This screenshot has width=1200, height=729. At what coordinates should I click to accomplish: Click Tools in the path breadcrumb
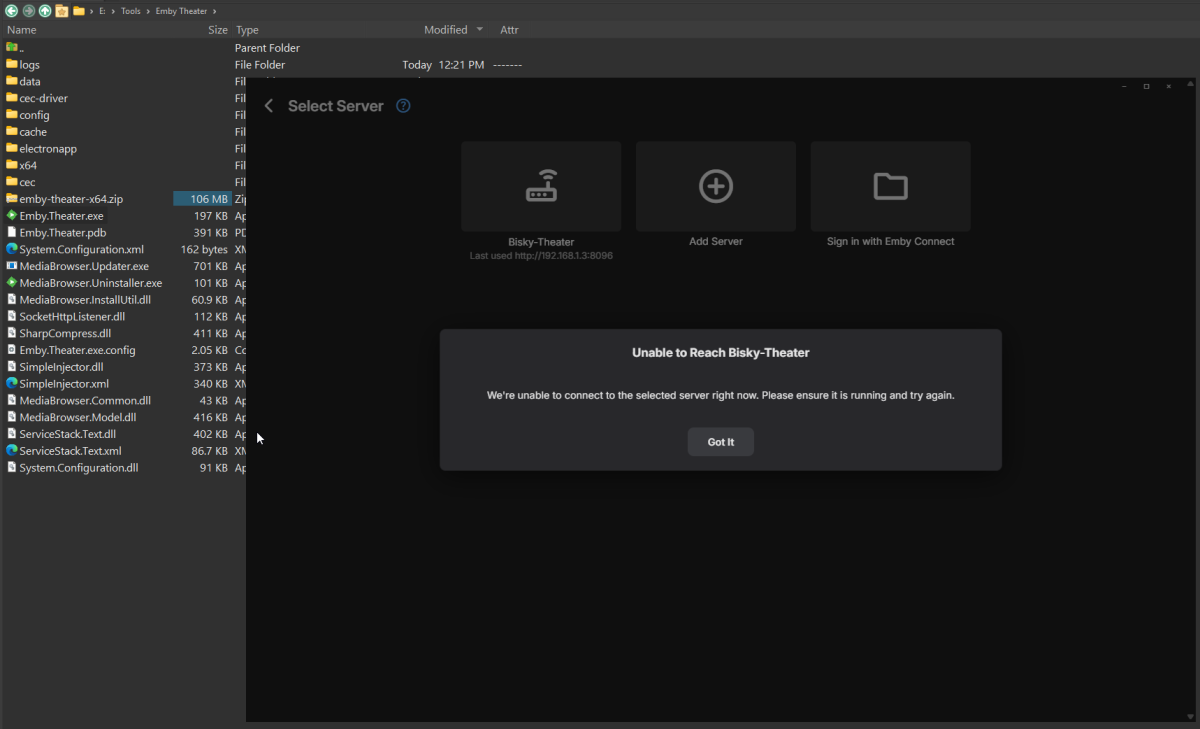131,11
